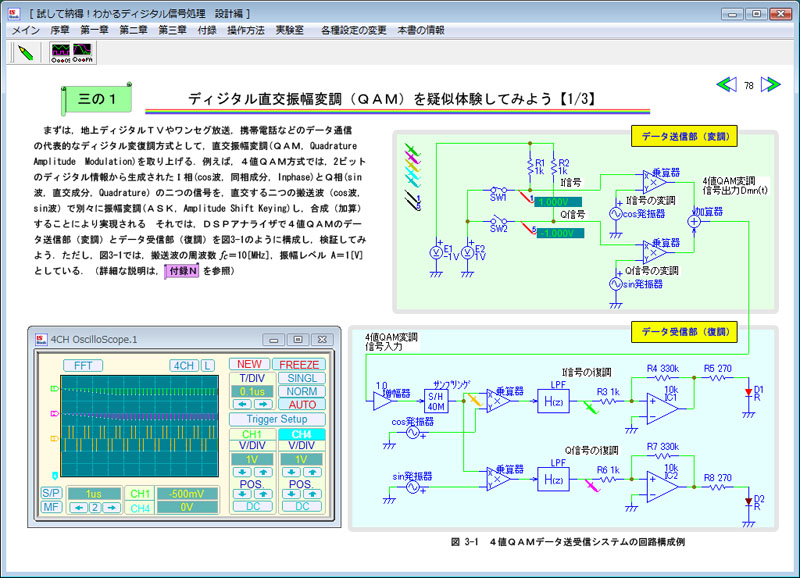Image resolution: width=800 pixels, height=578 pixels.
Task: Lower CH1 V/DIV with down arrow
Action: pos(242,472)
